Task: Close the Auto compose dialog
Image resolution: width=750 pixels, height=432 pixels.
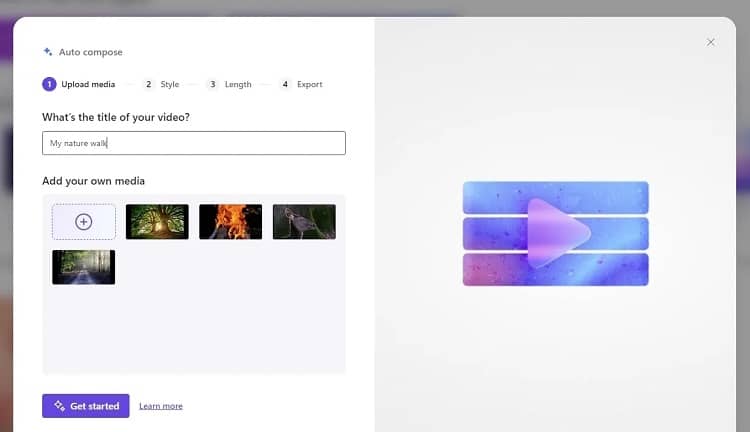Action: pyautogui.click(x=711, y=42)
